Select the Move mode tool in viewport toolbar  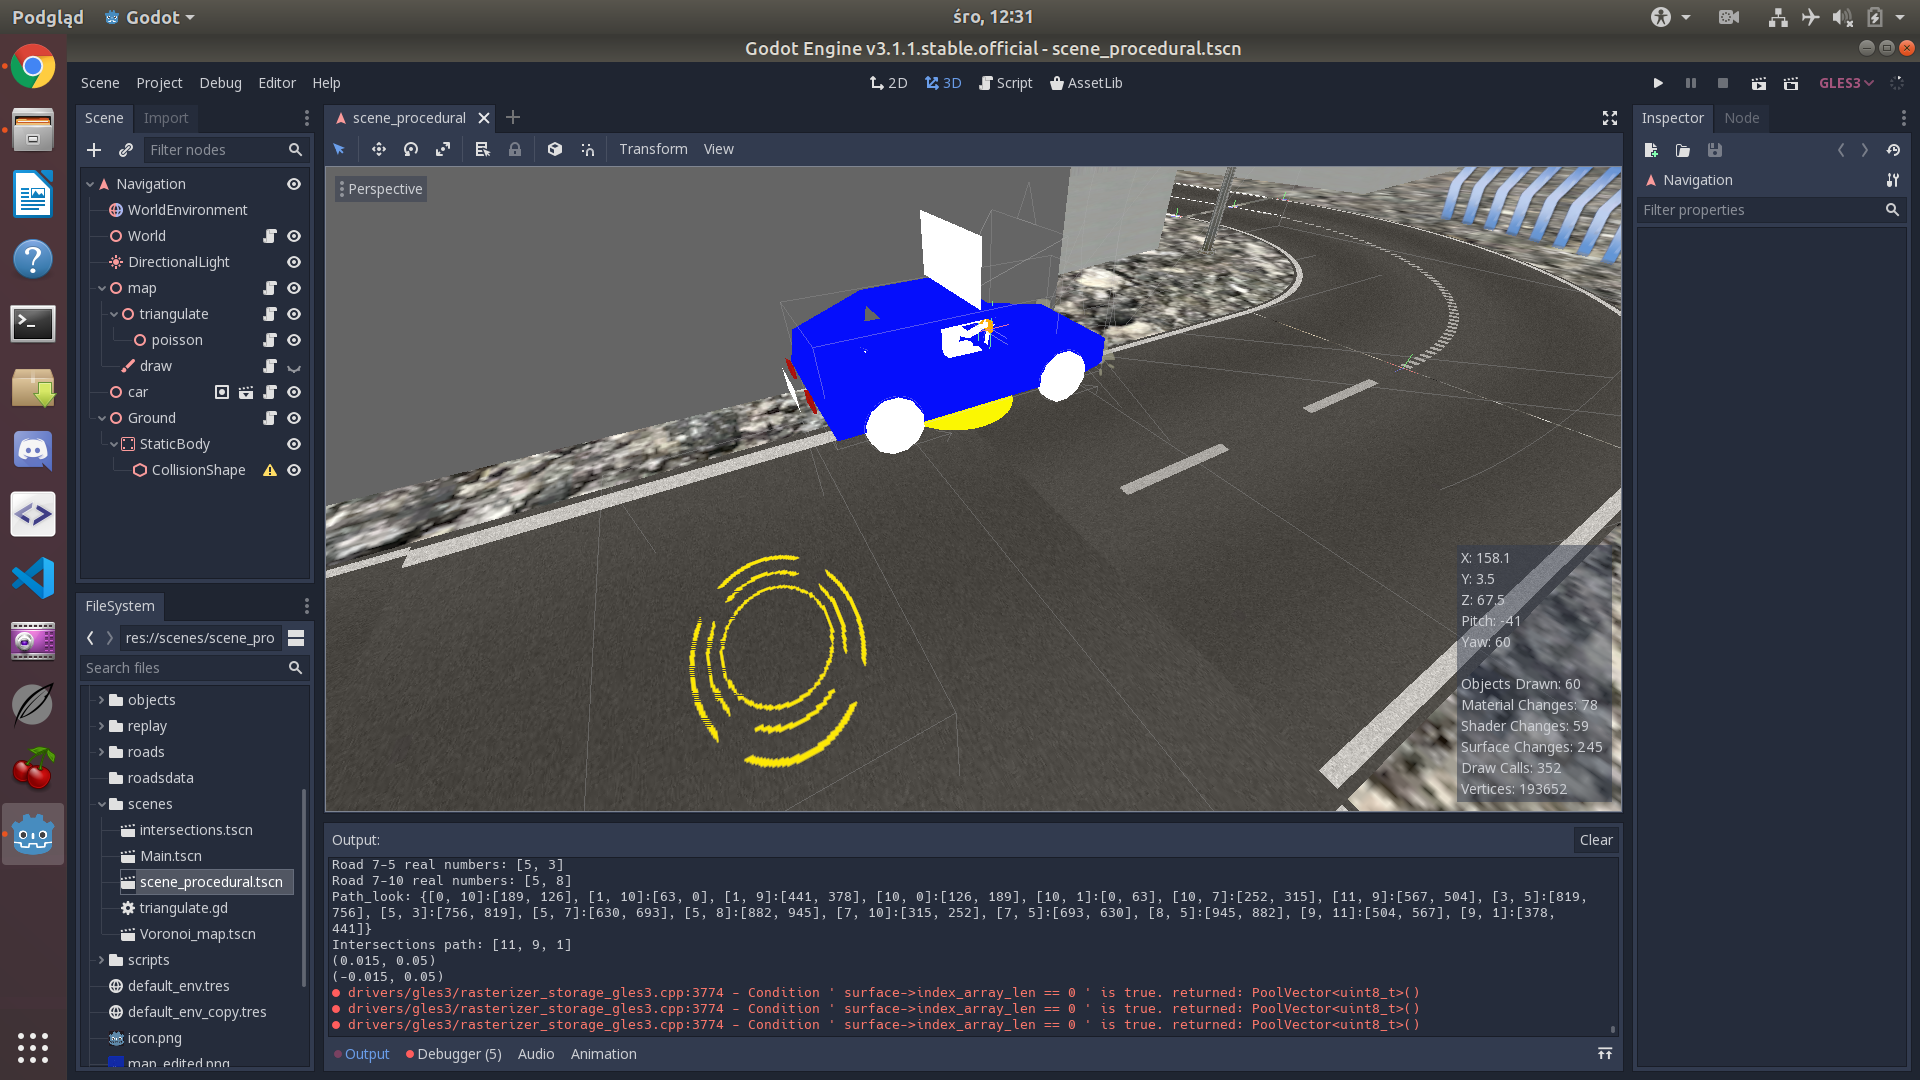[x=378, y=149]
